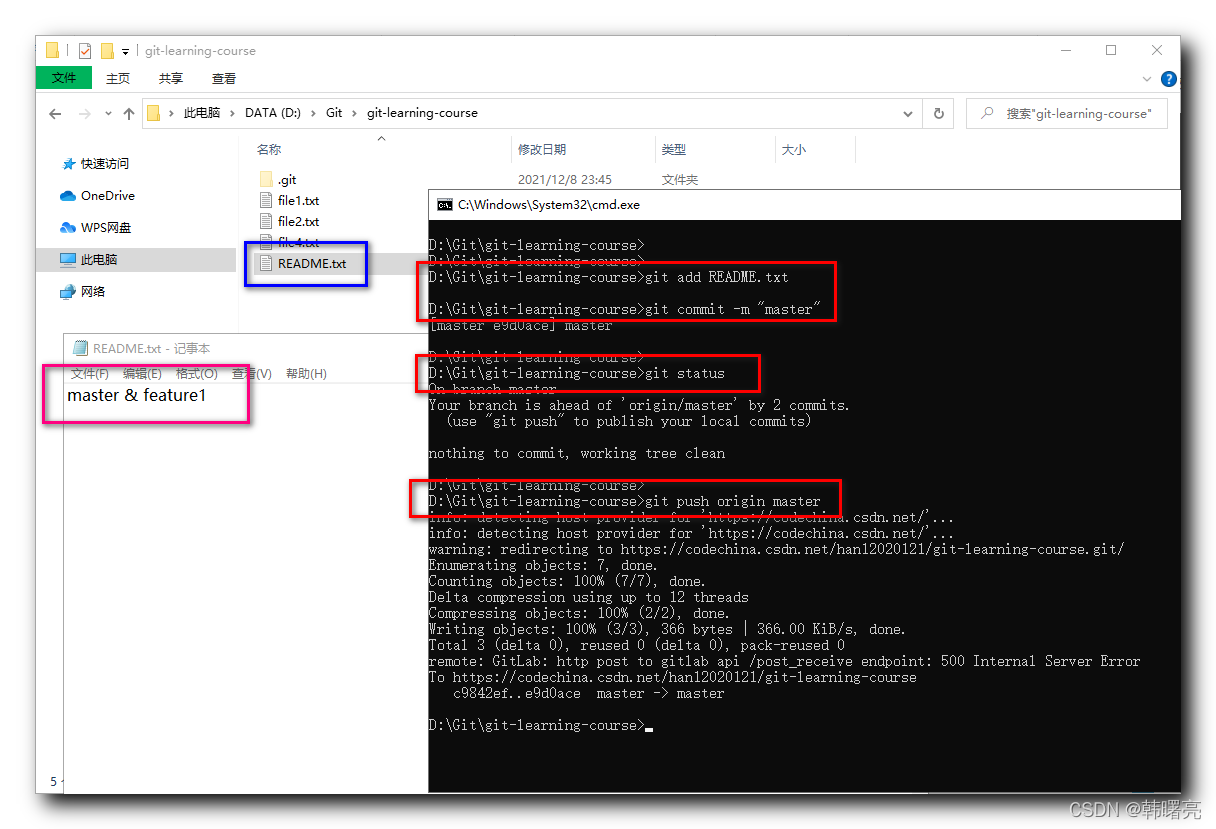This screenshot has width=1216, height=829.
Task: Click 'git add README.txt' command line in cmd
Action: point(608,277)
